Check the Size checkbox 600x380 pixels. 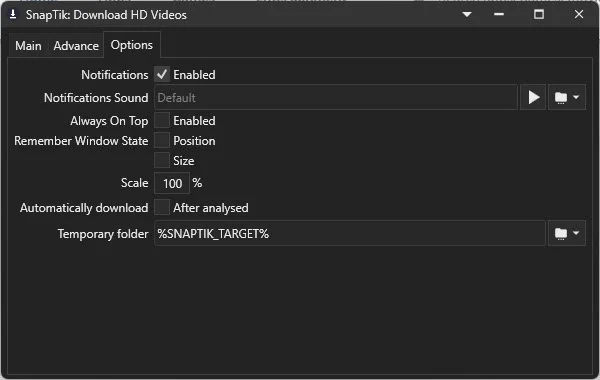[162, 160]
